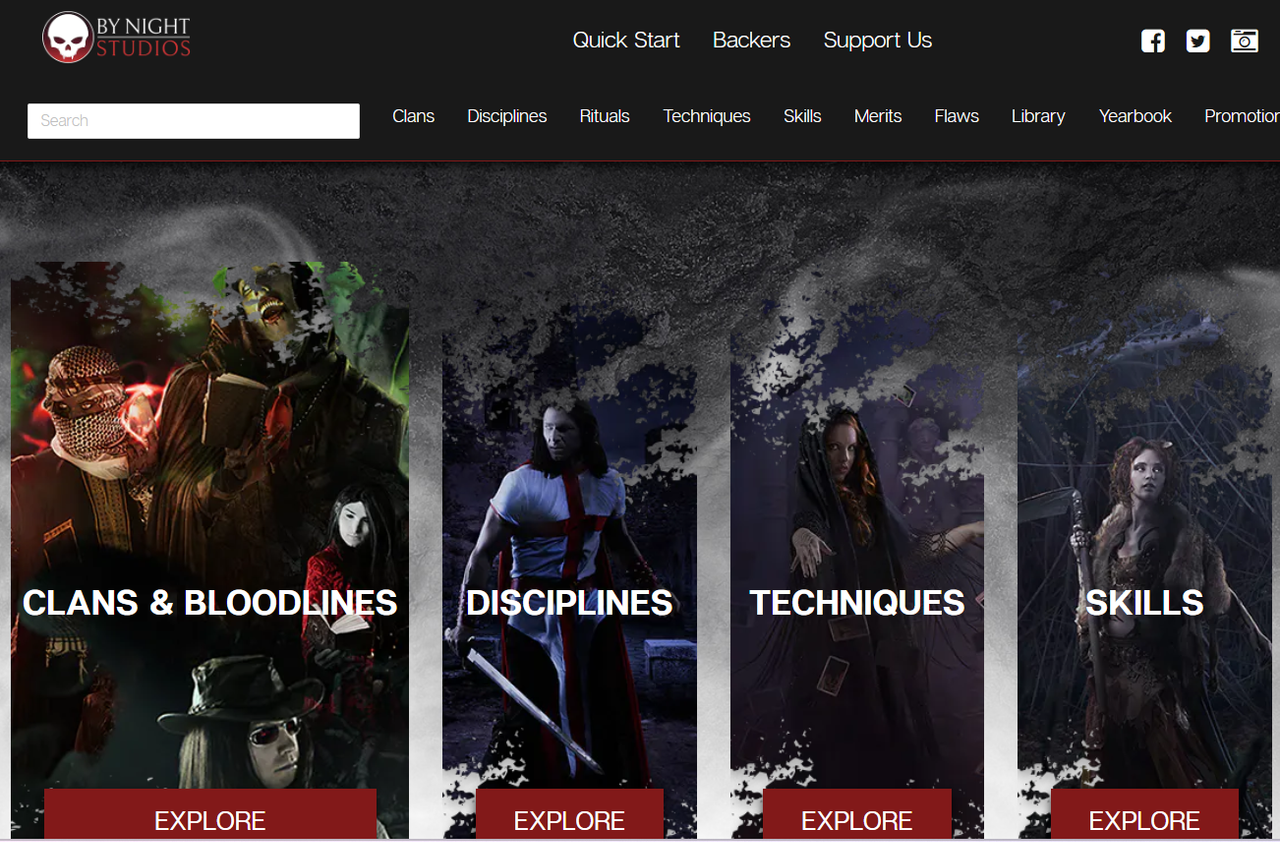Open the Rituals menu item

[605, 117]
